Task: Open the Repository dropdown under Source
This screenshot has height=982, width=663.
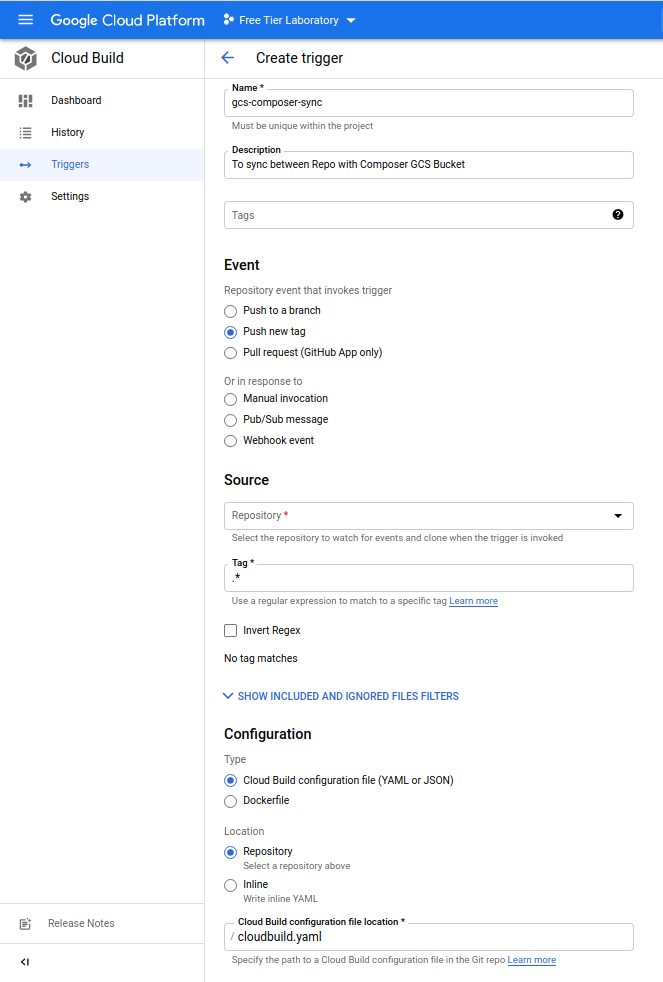Action: tap(429, 516)
